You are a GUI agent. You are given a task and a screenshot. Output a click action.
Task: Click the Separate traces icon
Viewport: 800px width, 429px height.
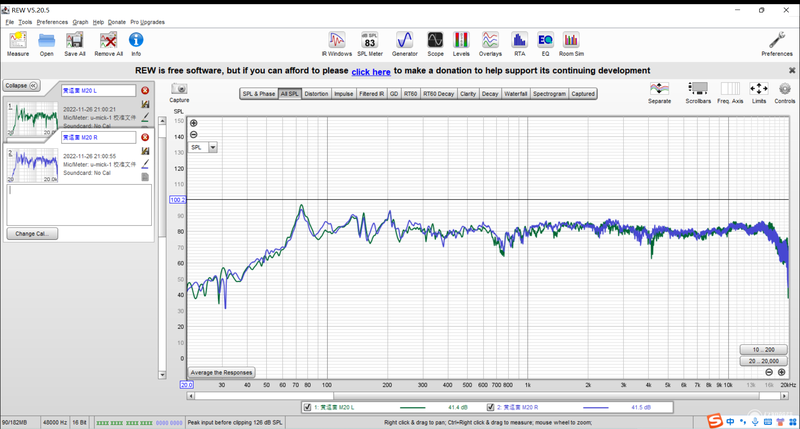[x=659, y=92]
